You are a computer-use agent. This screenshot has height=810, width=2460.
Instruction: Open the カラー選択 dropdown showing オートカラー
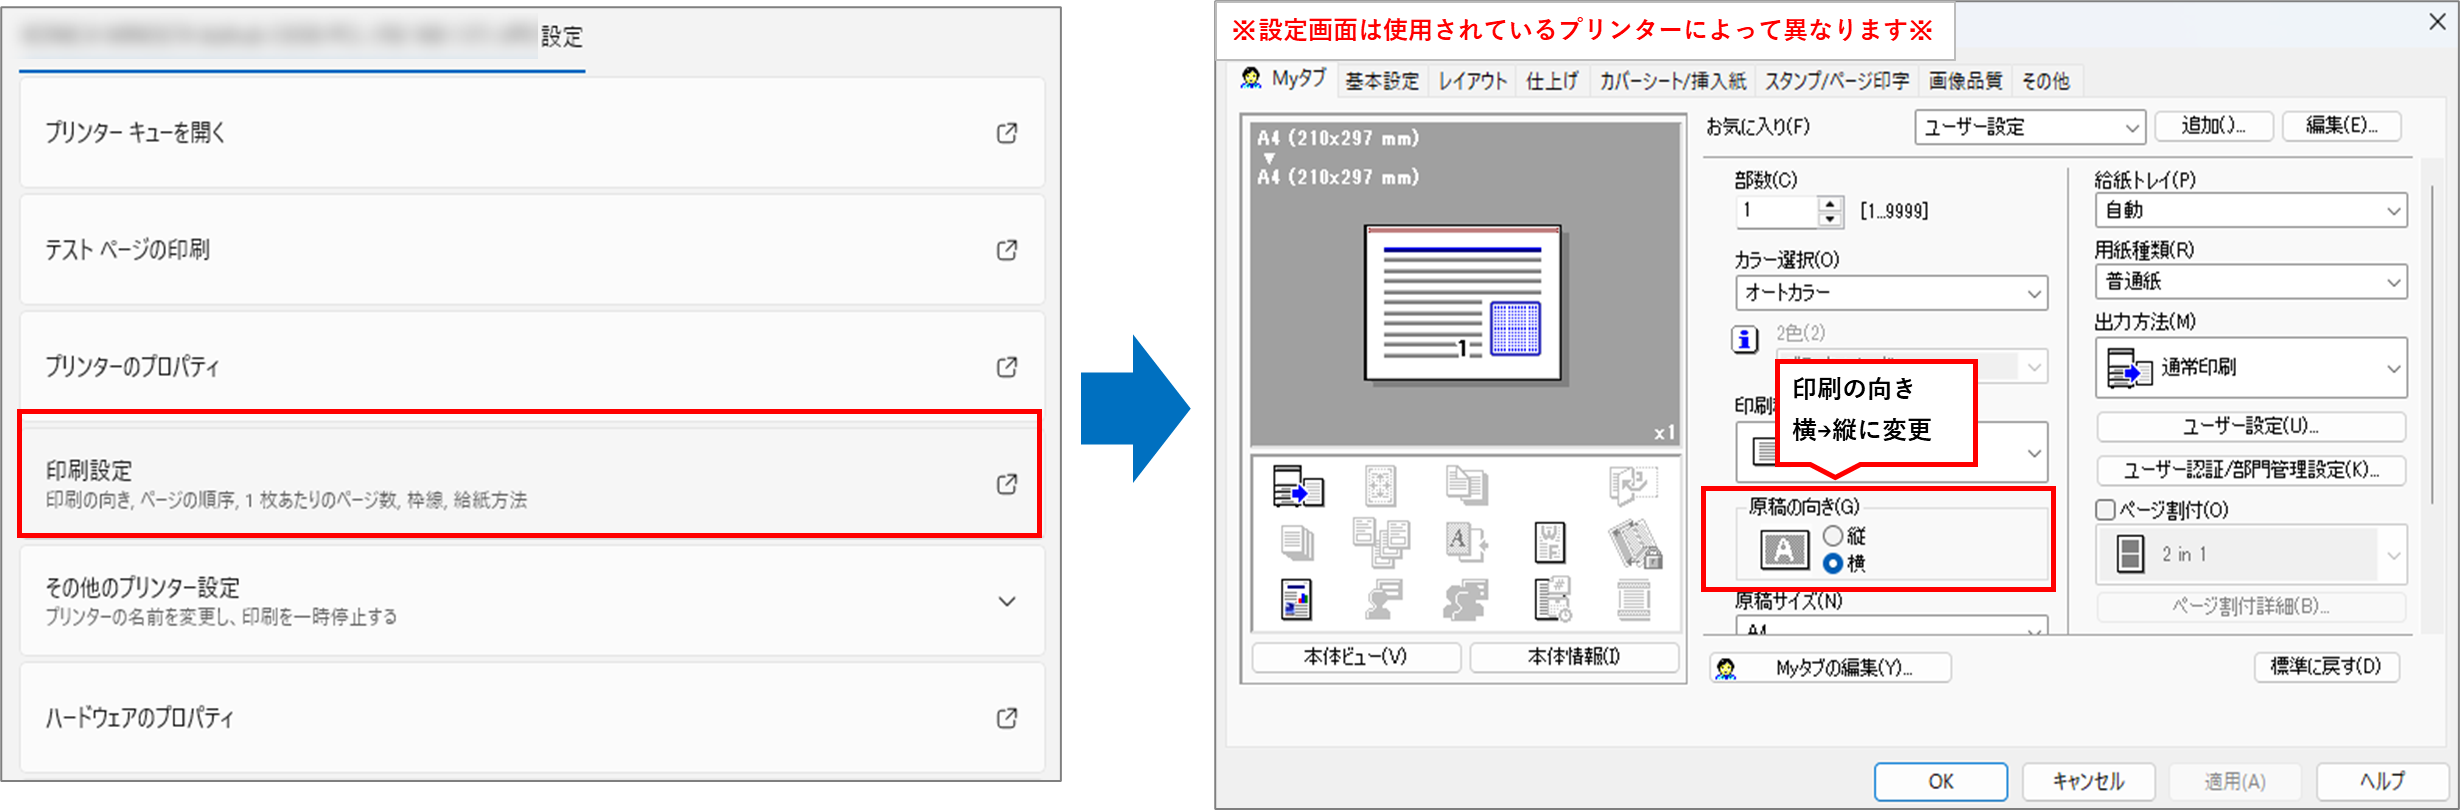tap(1891, 293)
